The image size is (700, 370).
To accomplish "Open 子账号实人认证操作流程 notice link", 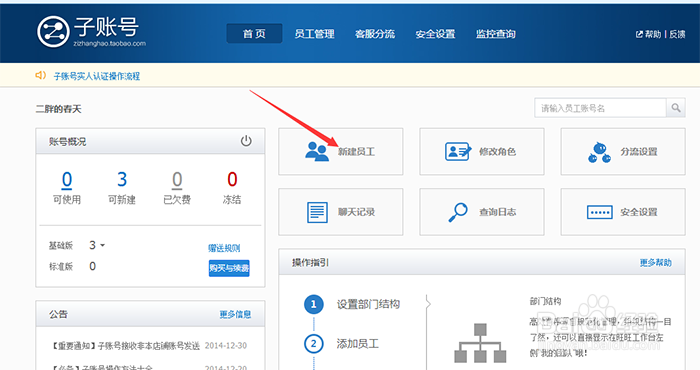I will coord(97,76).
